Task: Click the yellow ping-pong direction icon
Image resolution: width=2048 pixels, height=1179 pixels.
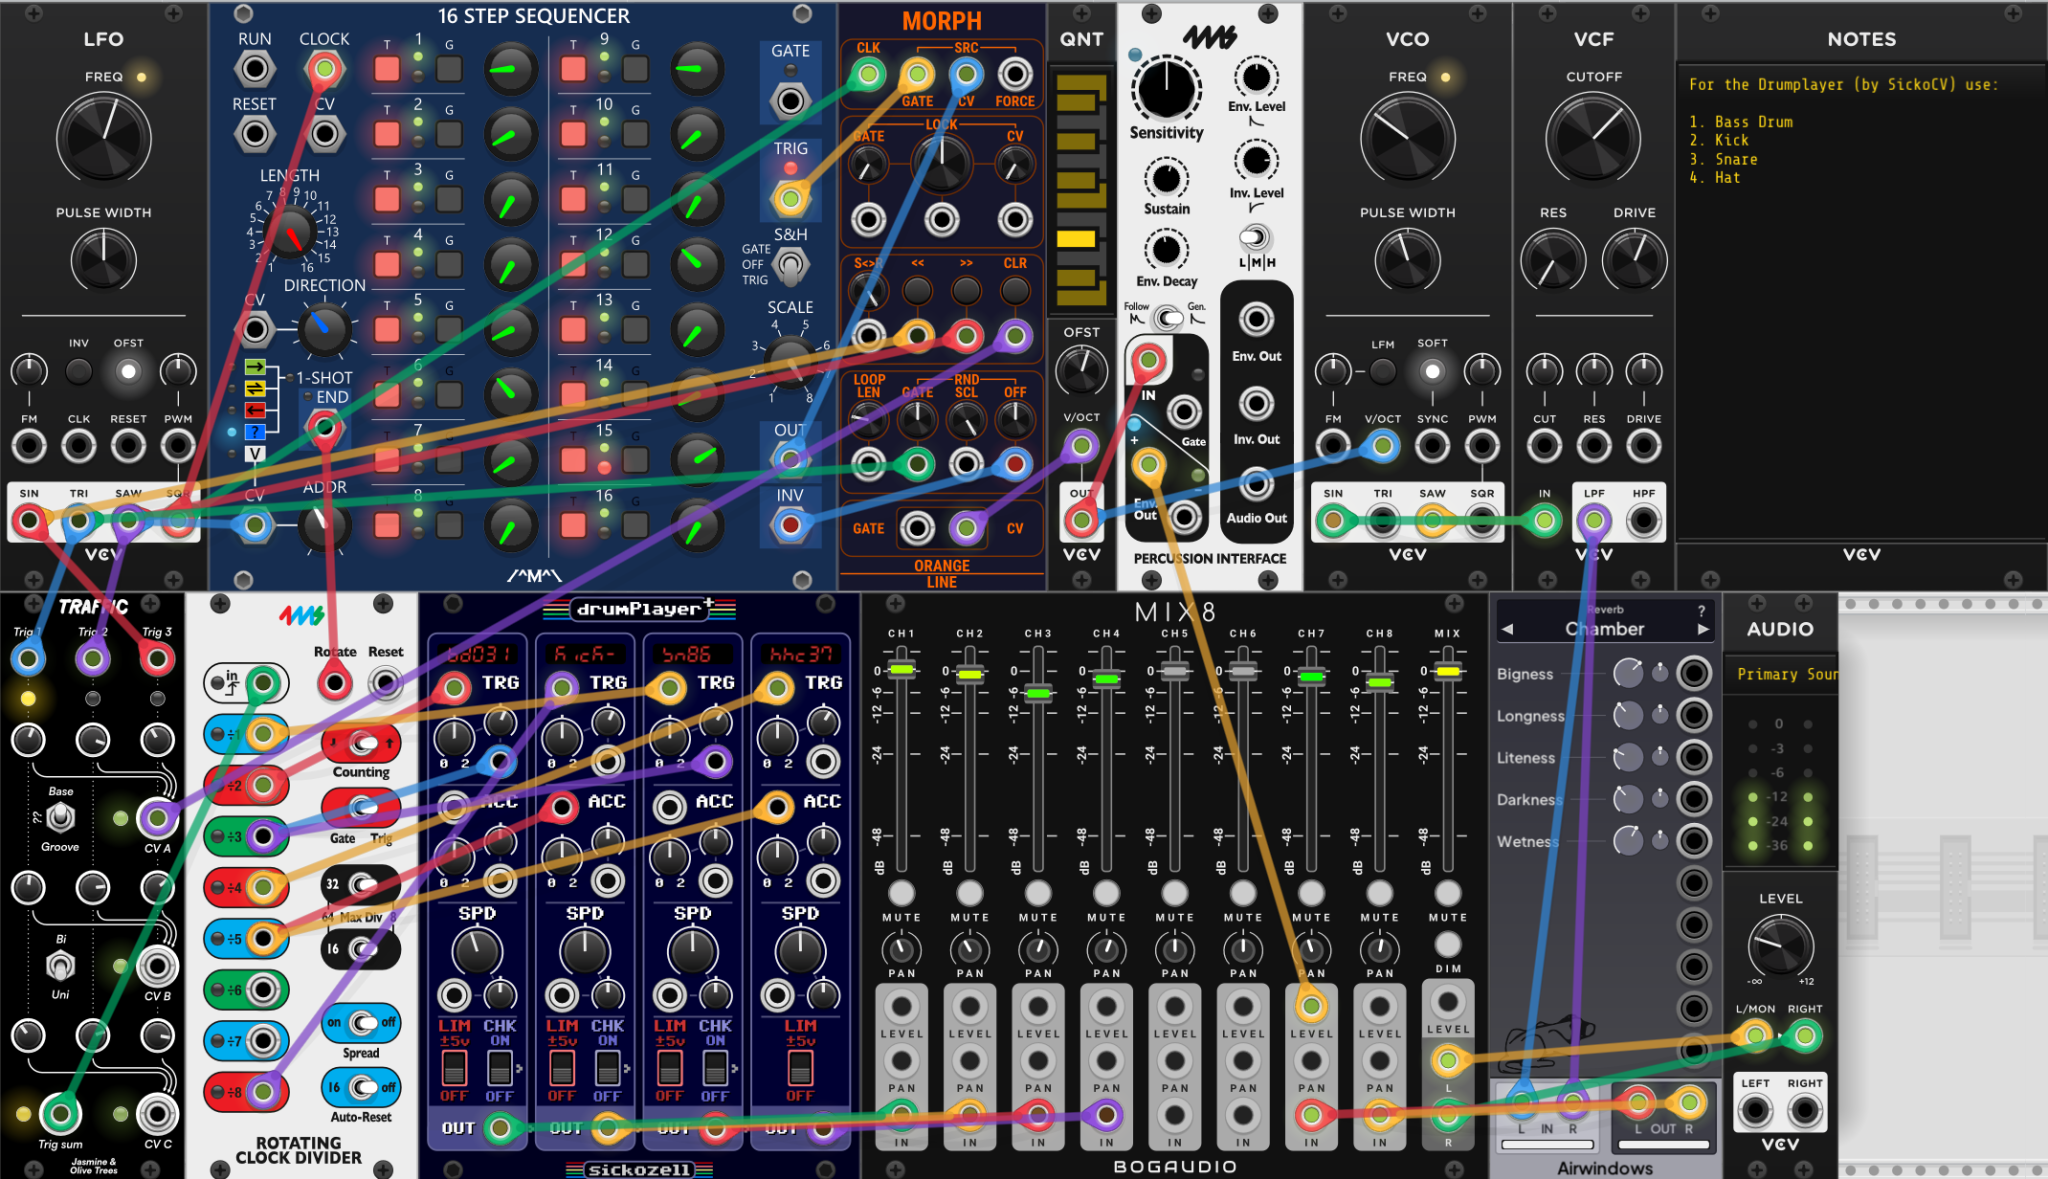Action: coord(255,388)
